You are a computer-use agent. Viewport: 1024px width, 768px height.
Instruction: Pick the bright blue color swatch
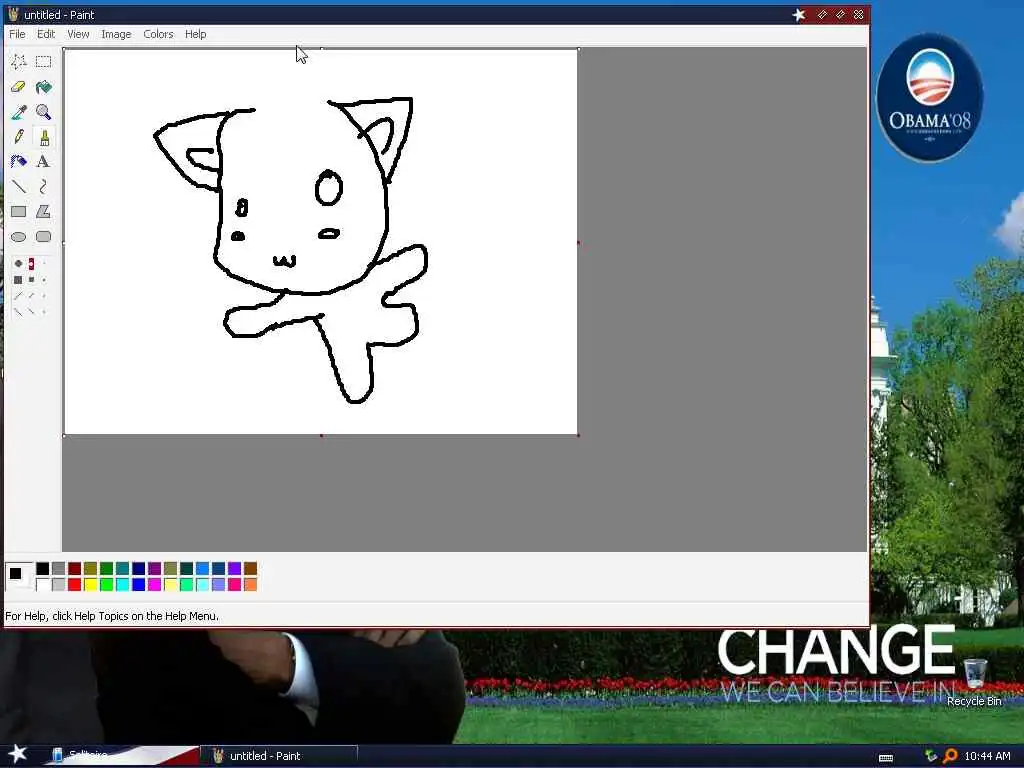pos(138,584)
